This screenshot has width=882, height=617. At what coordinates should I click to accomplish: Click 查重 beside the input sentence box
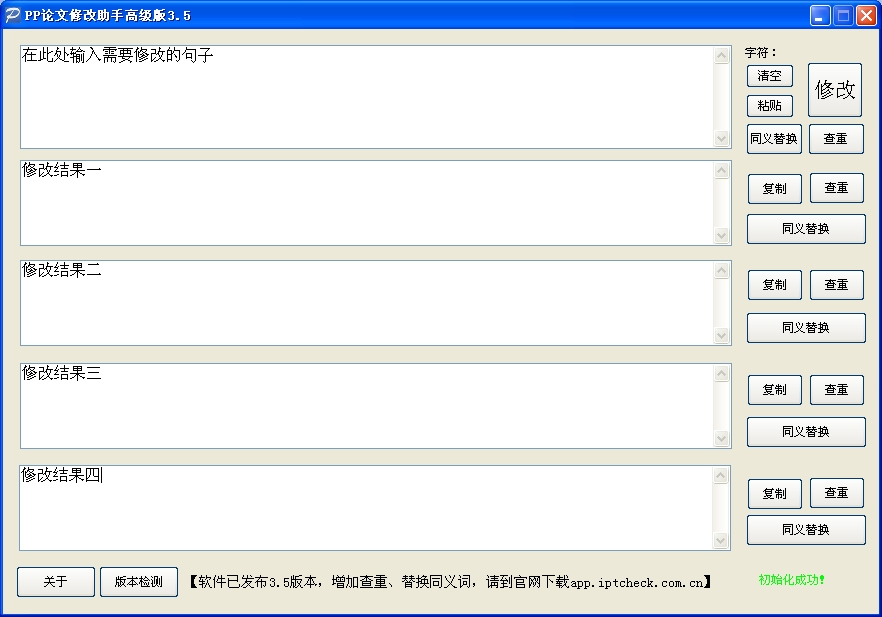[x=836, y=139]
